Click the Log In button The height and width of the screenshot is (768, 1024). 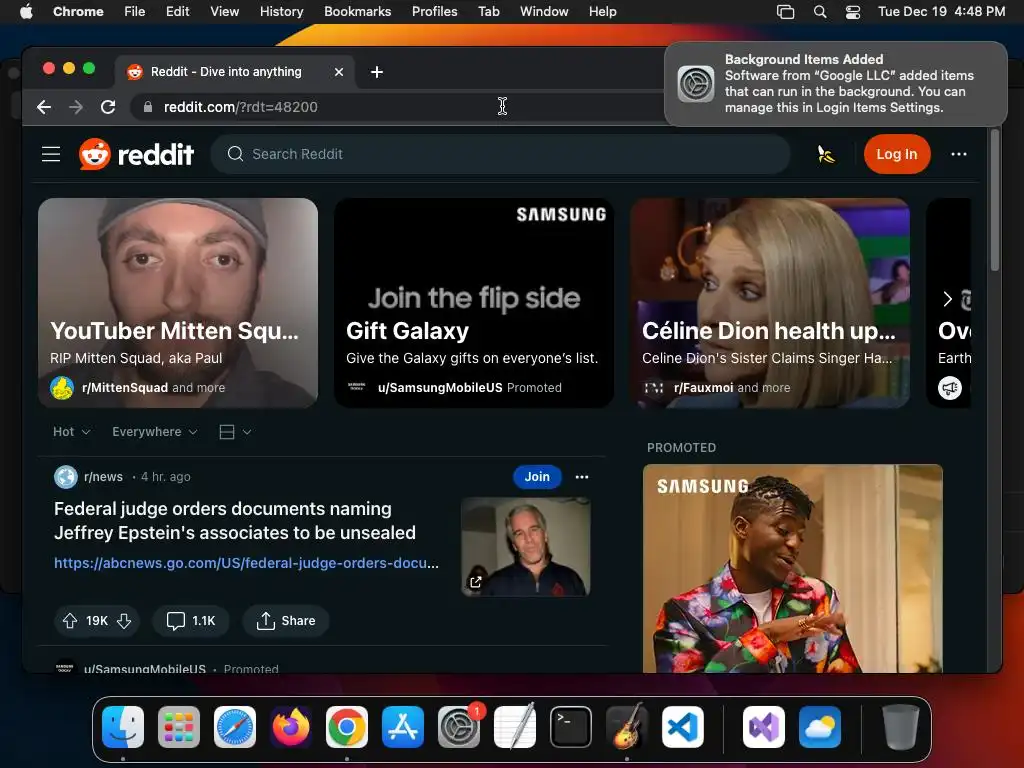coord(897,154)
